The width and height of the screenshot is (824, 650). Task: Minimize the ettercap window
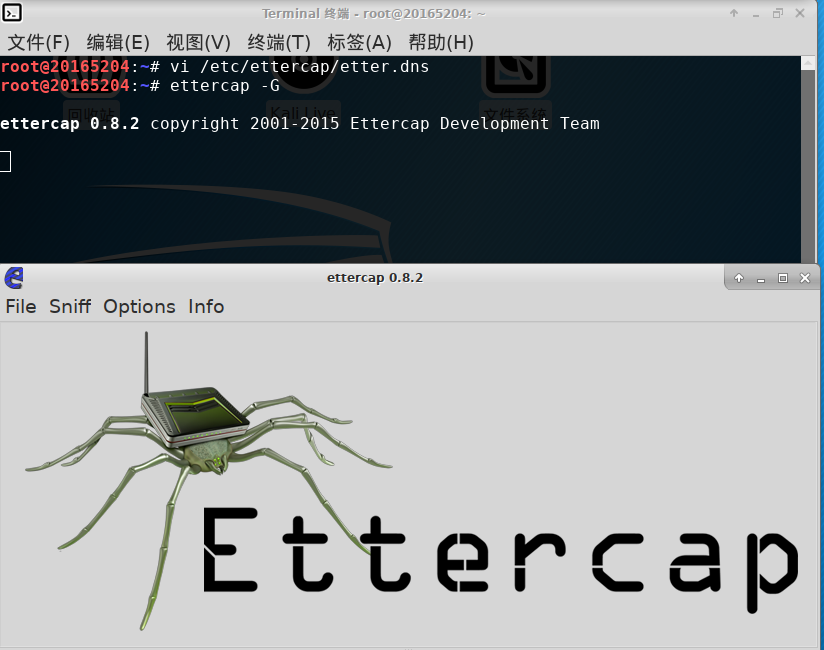tap(760, 279)
